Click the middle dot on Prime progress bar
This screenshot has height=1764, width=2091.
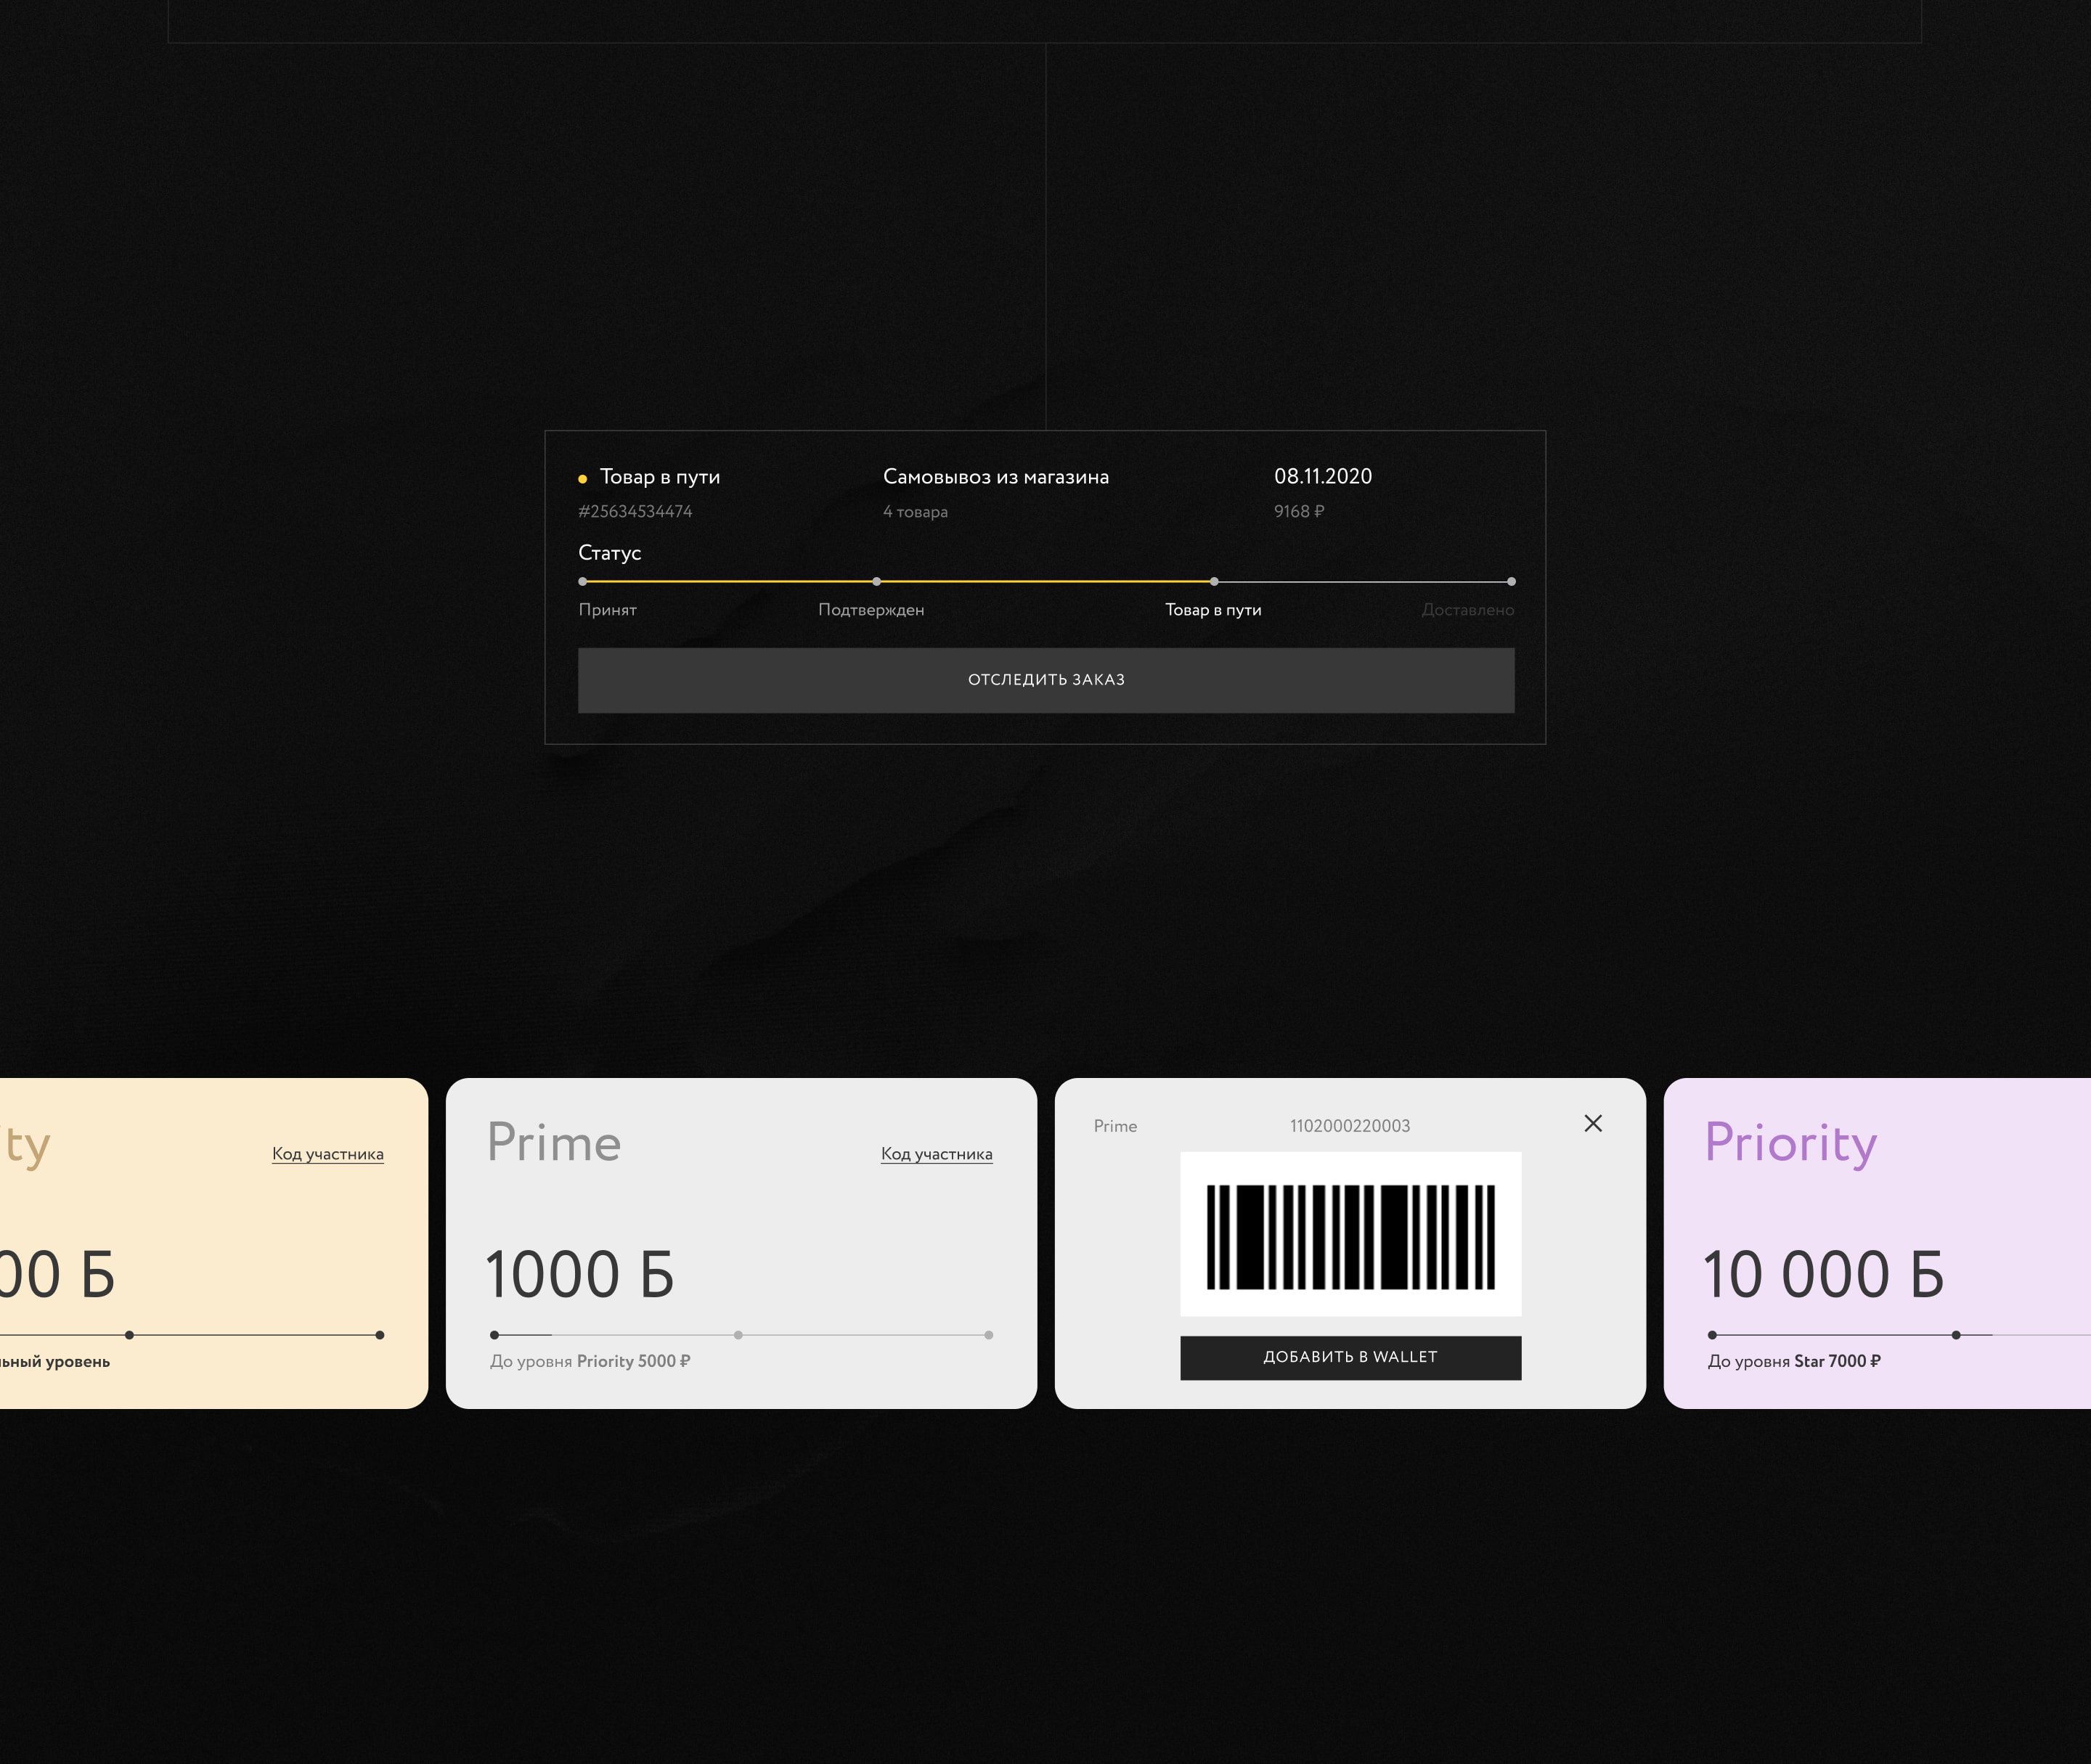tap(738, 1335)
